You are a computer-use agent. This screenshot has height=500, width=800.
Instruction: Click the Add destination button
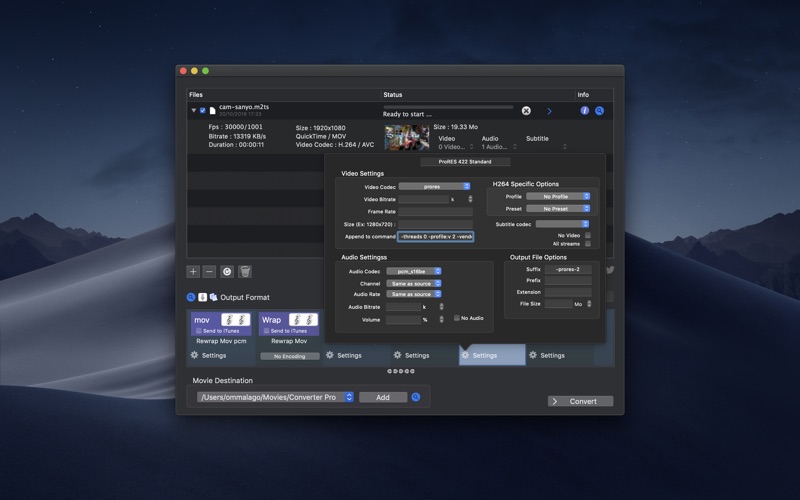(x=383, y=397)
